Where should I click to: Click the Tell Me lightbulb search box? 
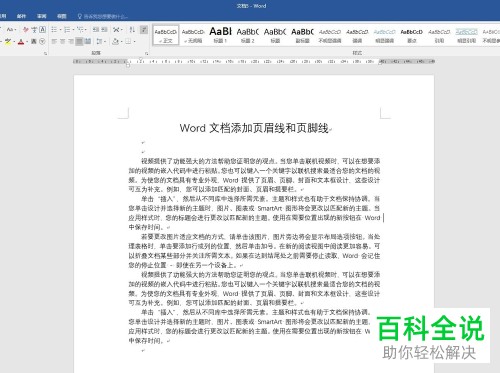103,16
